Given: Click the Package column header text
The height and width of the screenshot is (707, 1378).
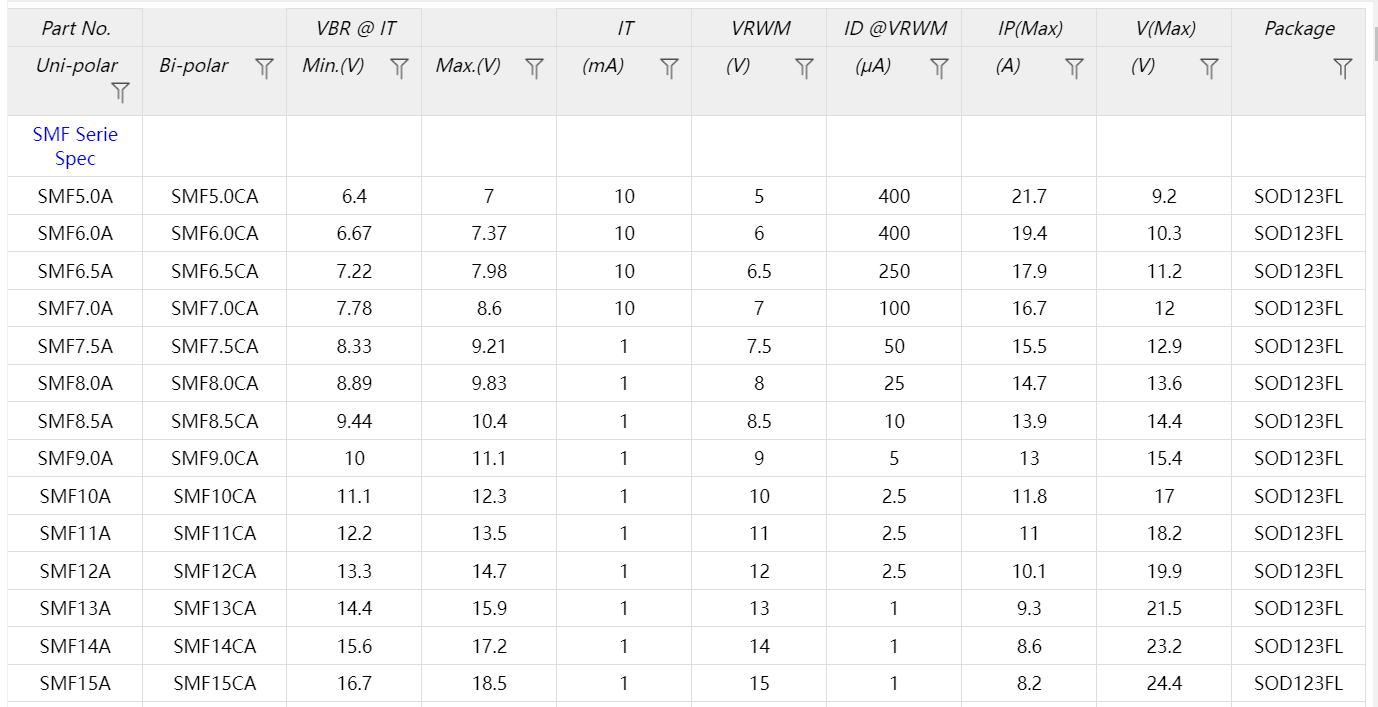Looking at the screenshot, I should (x=1299, y=28).
